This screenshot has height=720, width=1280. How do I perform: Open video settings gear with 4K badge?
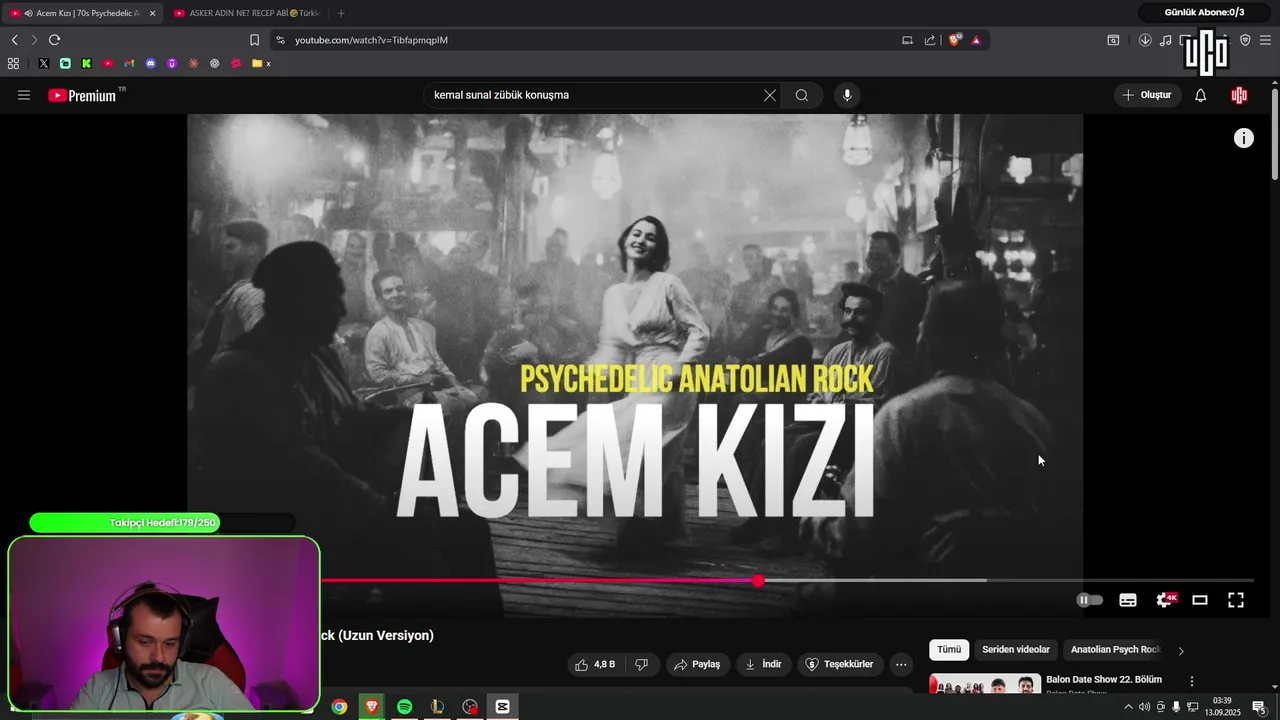[x=1166, y=600]
